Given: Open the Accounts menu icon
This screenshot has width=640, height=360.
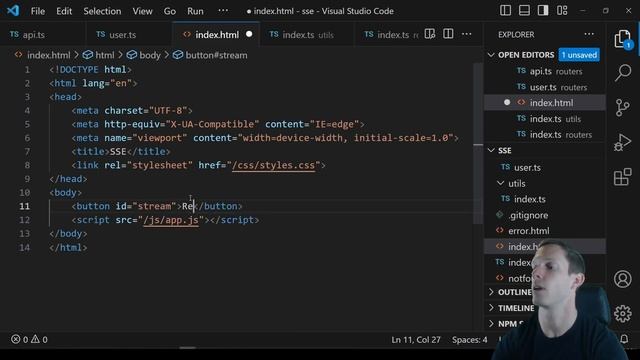Looking at the screenshot, I should (x=622, y=279).
